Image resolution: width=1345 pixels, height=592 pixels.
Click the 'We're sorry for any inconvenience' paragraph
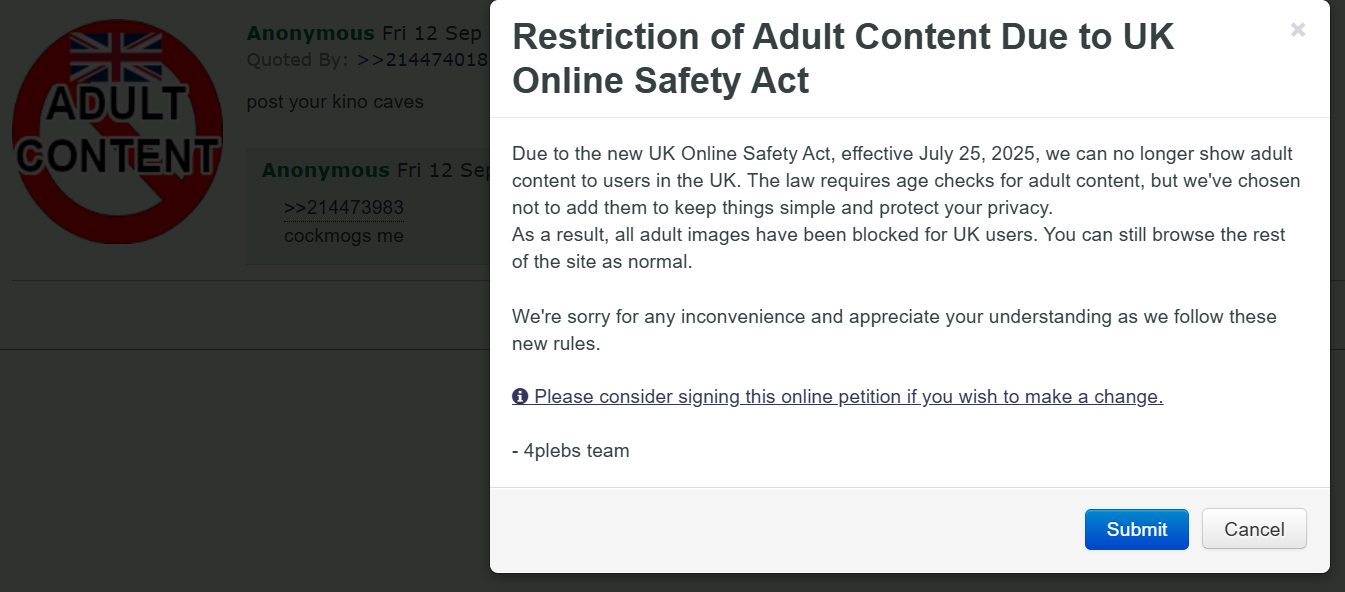click(894, 330)
